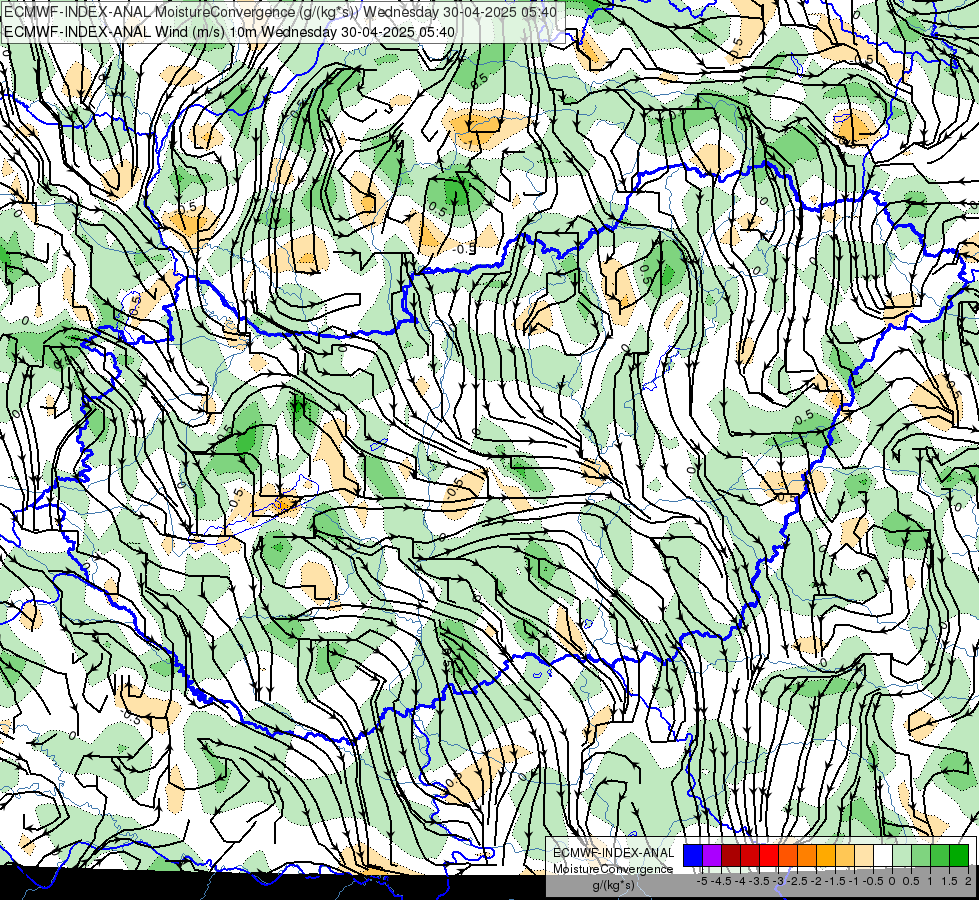Pick the light green swatch between 1 and 1.5

point(921,855)
